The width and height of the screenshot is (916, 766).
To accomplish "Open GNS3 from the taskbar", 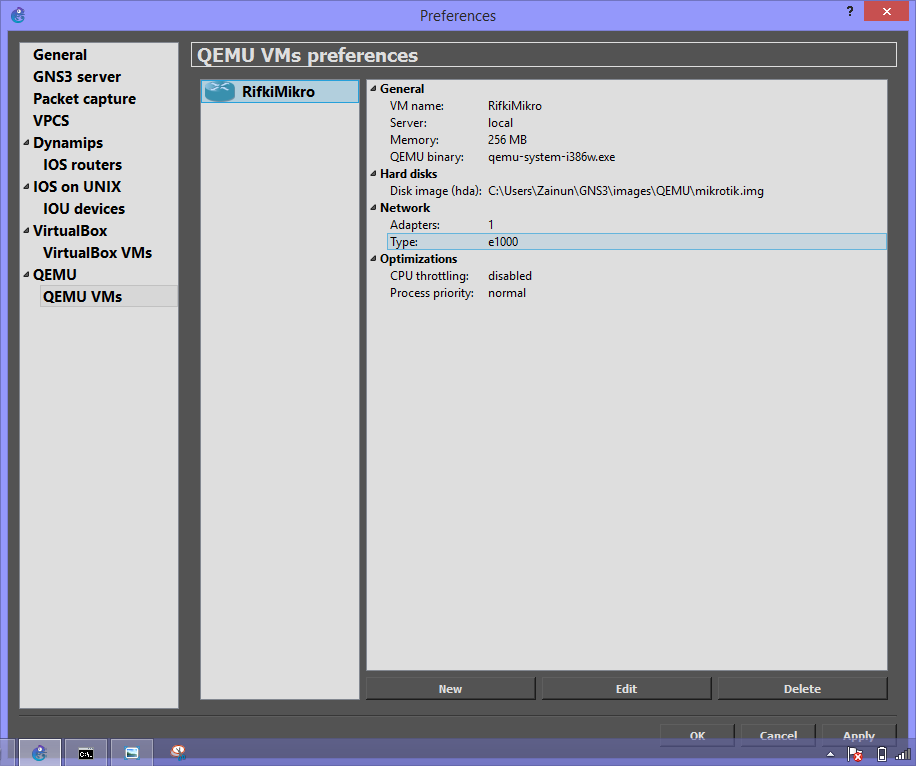I will pos(40,753).
